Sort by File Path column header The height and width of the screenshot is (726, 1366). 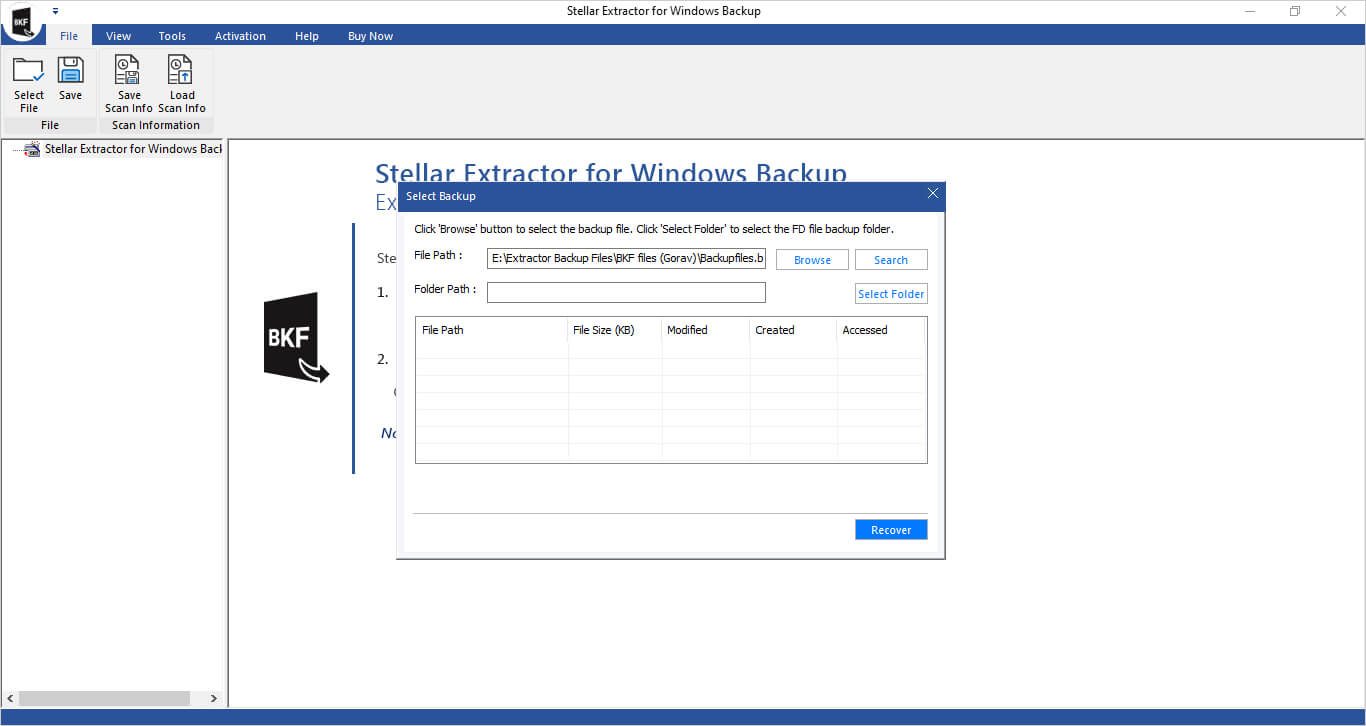(492, 330)
